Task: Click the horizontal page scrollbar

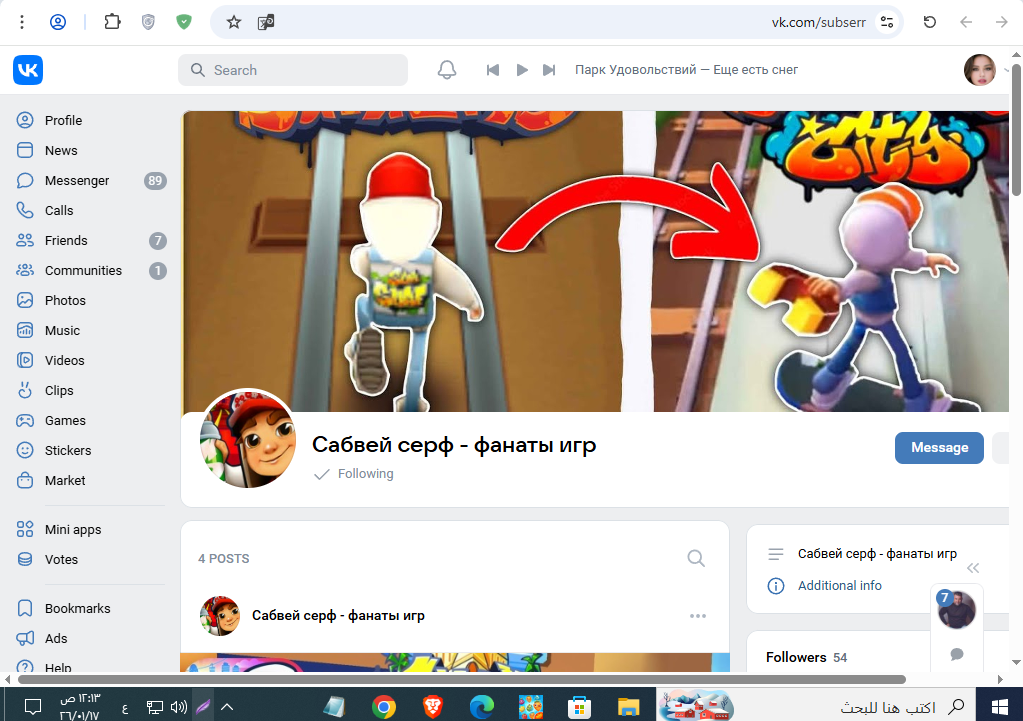Action: [x=462, y=679]
